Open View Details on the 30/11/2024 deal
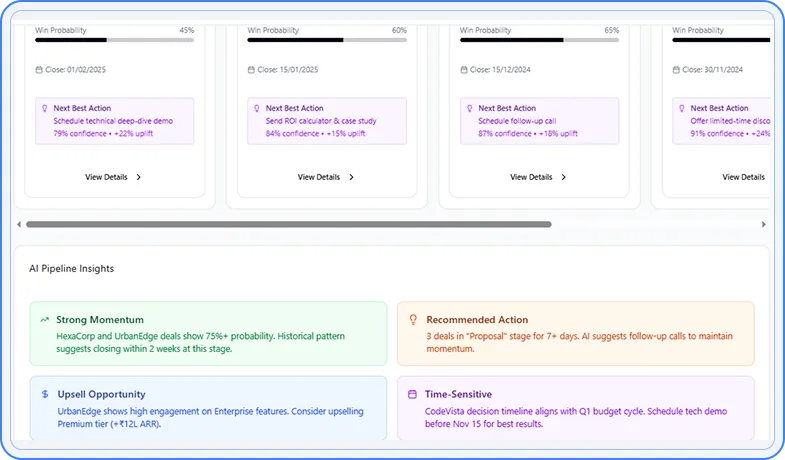The height and width of the screenshot is (460, 785). click(743, 177)
